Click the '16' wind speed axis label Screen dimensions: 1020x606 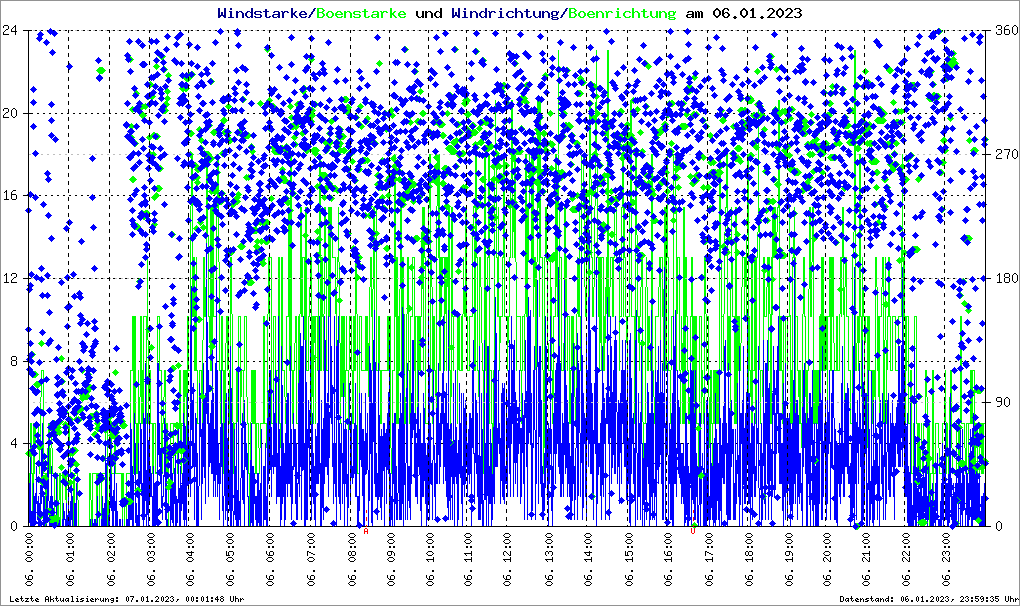pos(9,196)
